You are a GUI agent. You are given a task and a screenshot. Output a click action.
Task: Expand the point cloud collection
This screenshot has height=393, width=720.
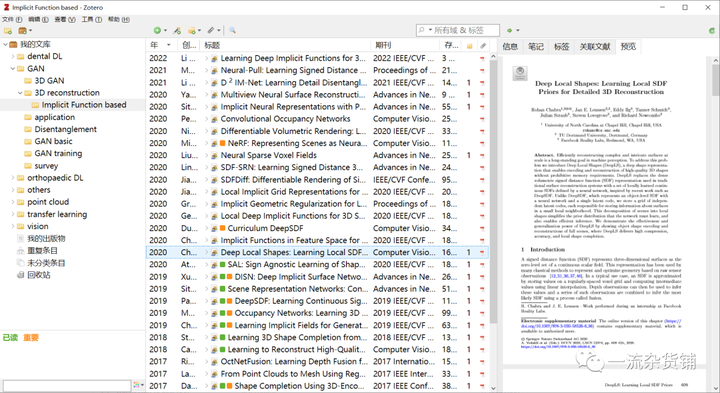pyautogui.click(x=13, y=202)
